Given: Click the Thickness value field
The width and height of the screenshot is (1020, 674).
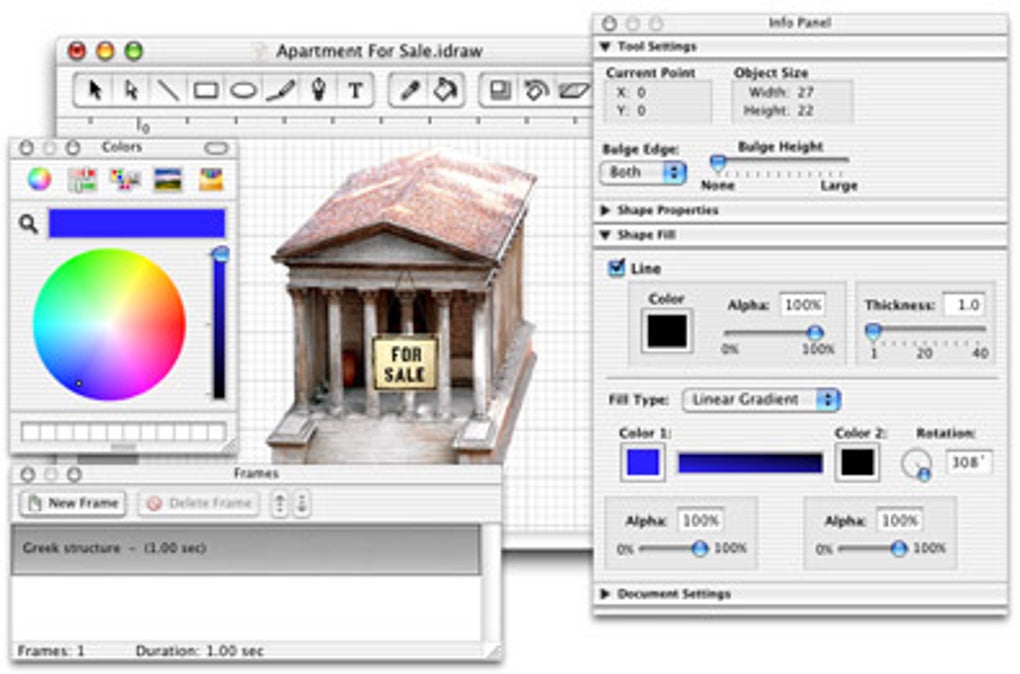Looking at the screenshot, I should [965, 304].
